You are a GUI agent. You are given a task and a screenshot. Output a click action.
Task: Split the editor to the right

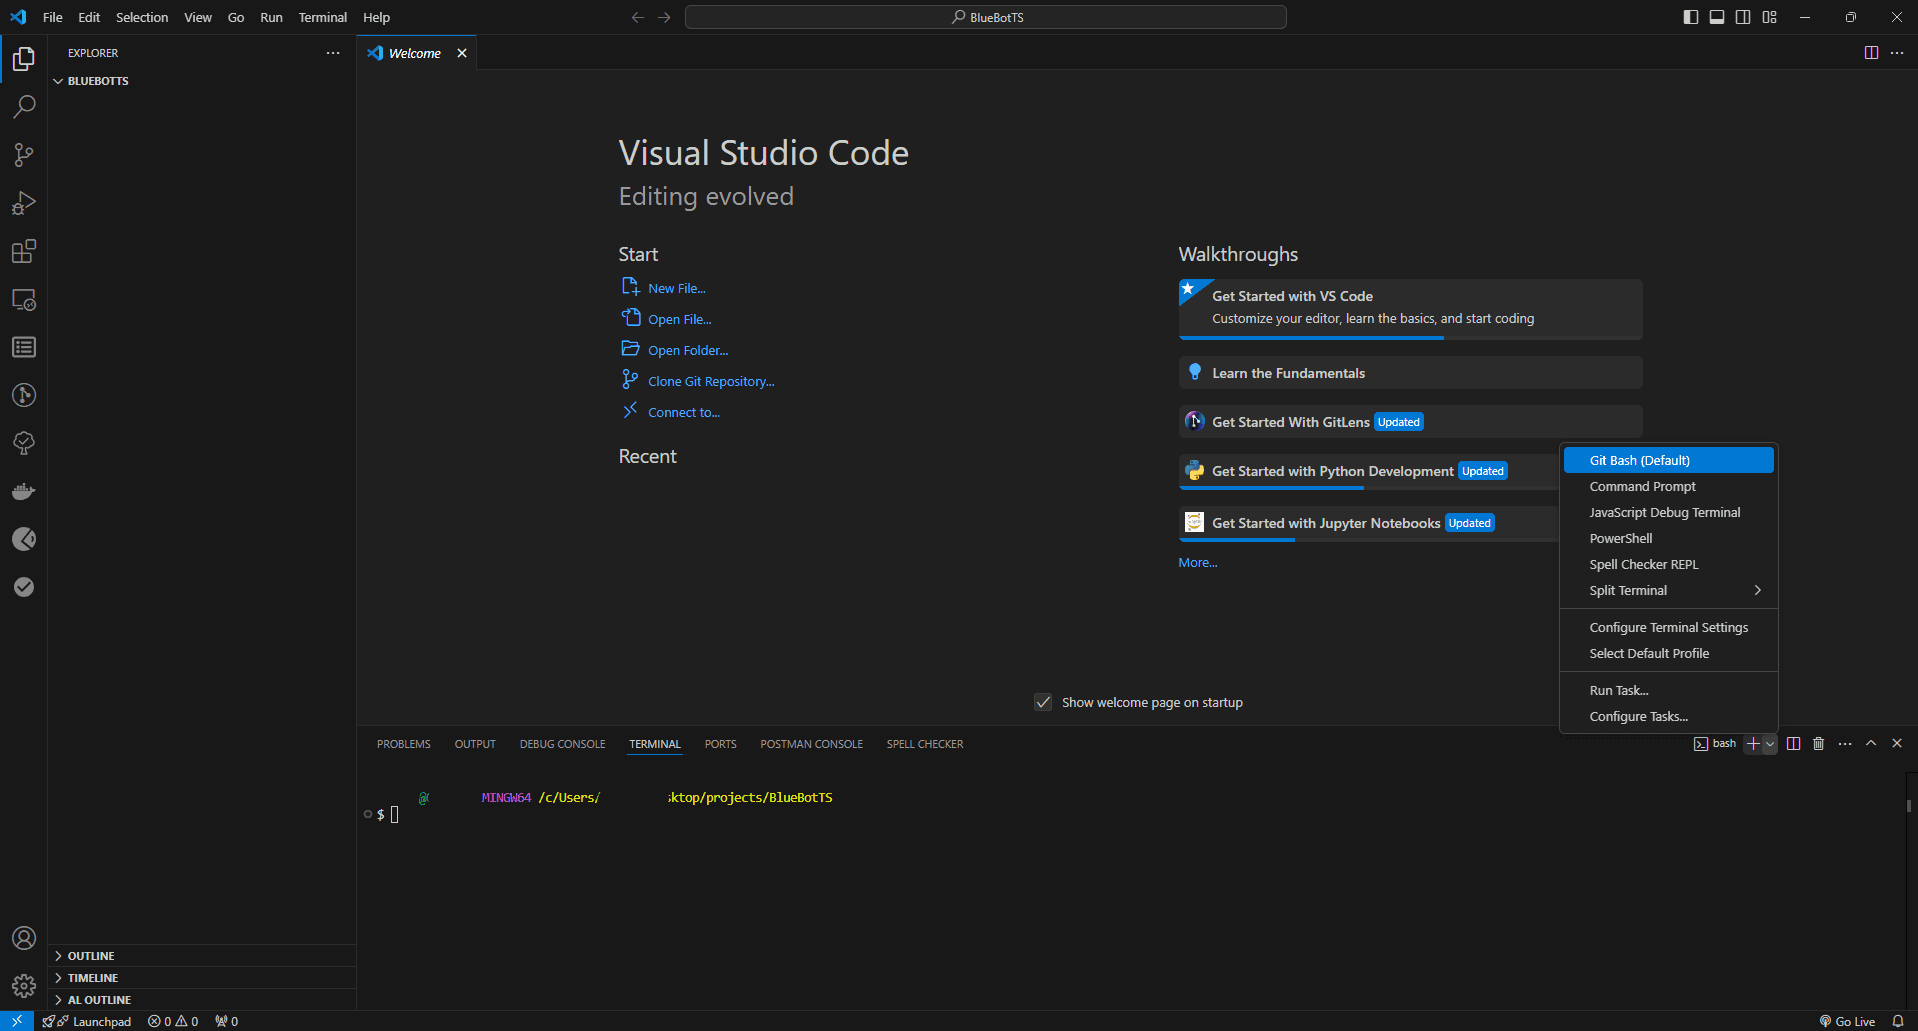[1871, 53]
